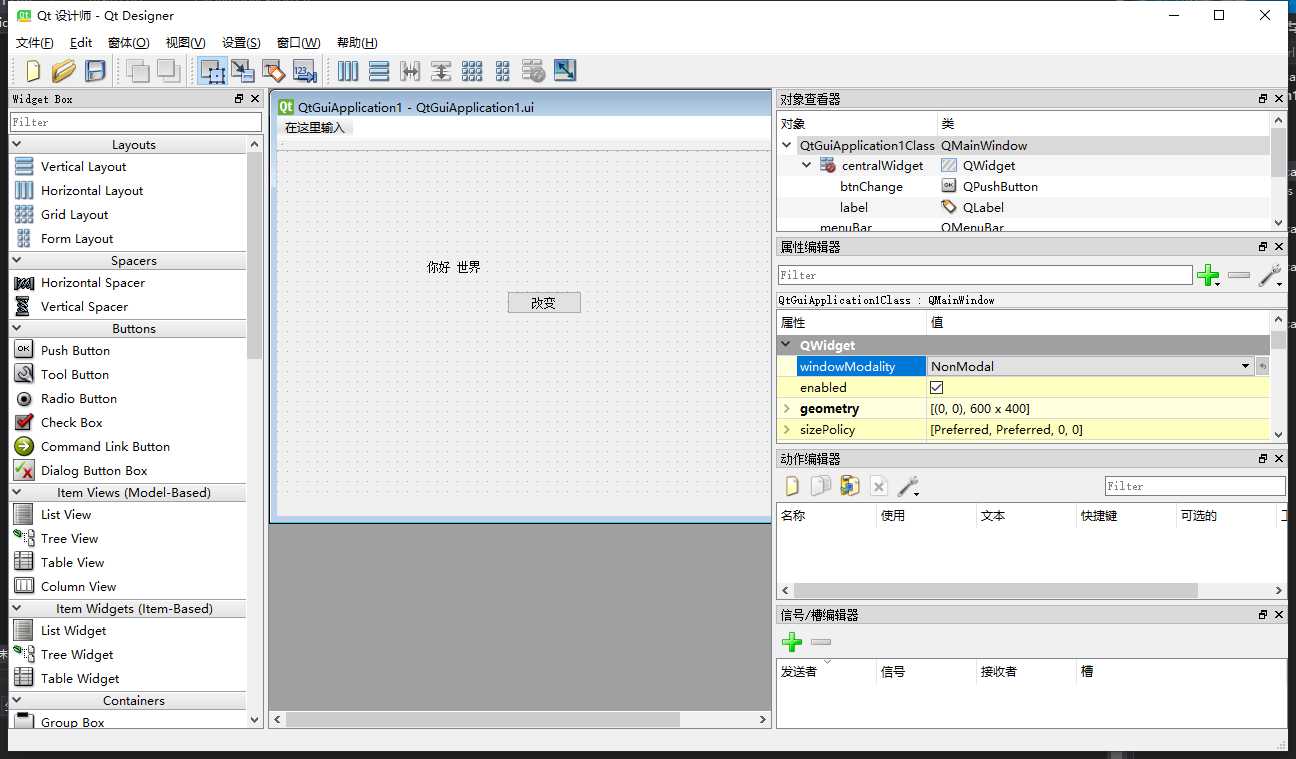Float the Property Editor (属性编辑器) panel

pyautogui.click(x=1263, y=246)
